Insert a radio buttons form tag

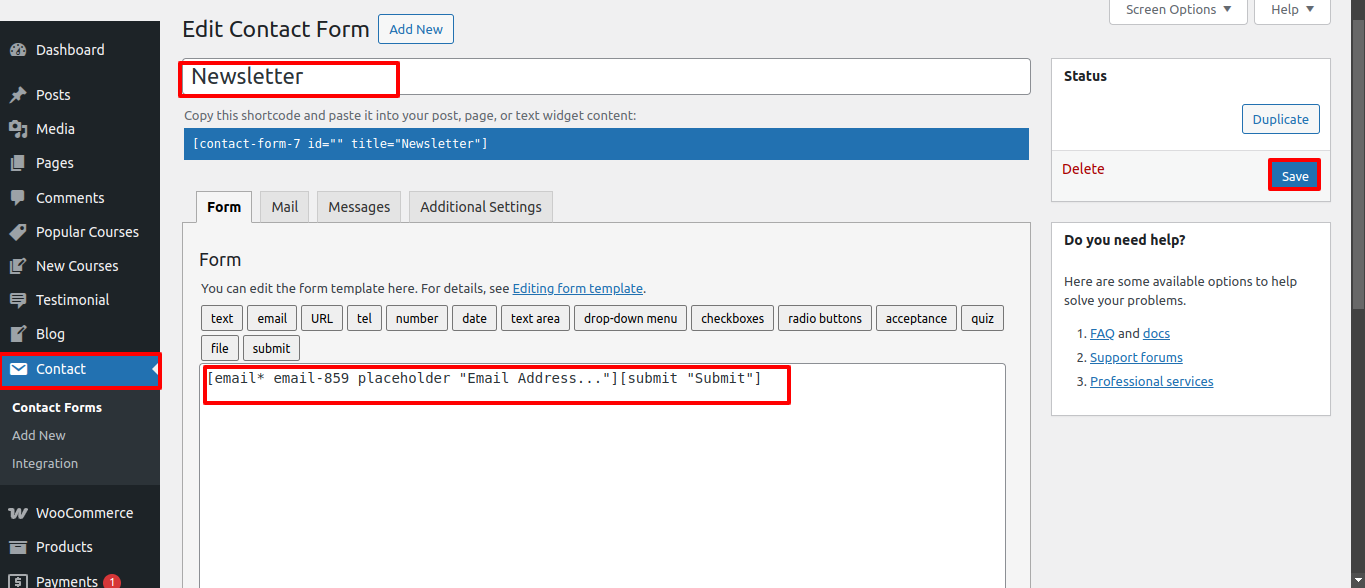(824, 318)
